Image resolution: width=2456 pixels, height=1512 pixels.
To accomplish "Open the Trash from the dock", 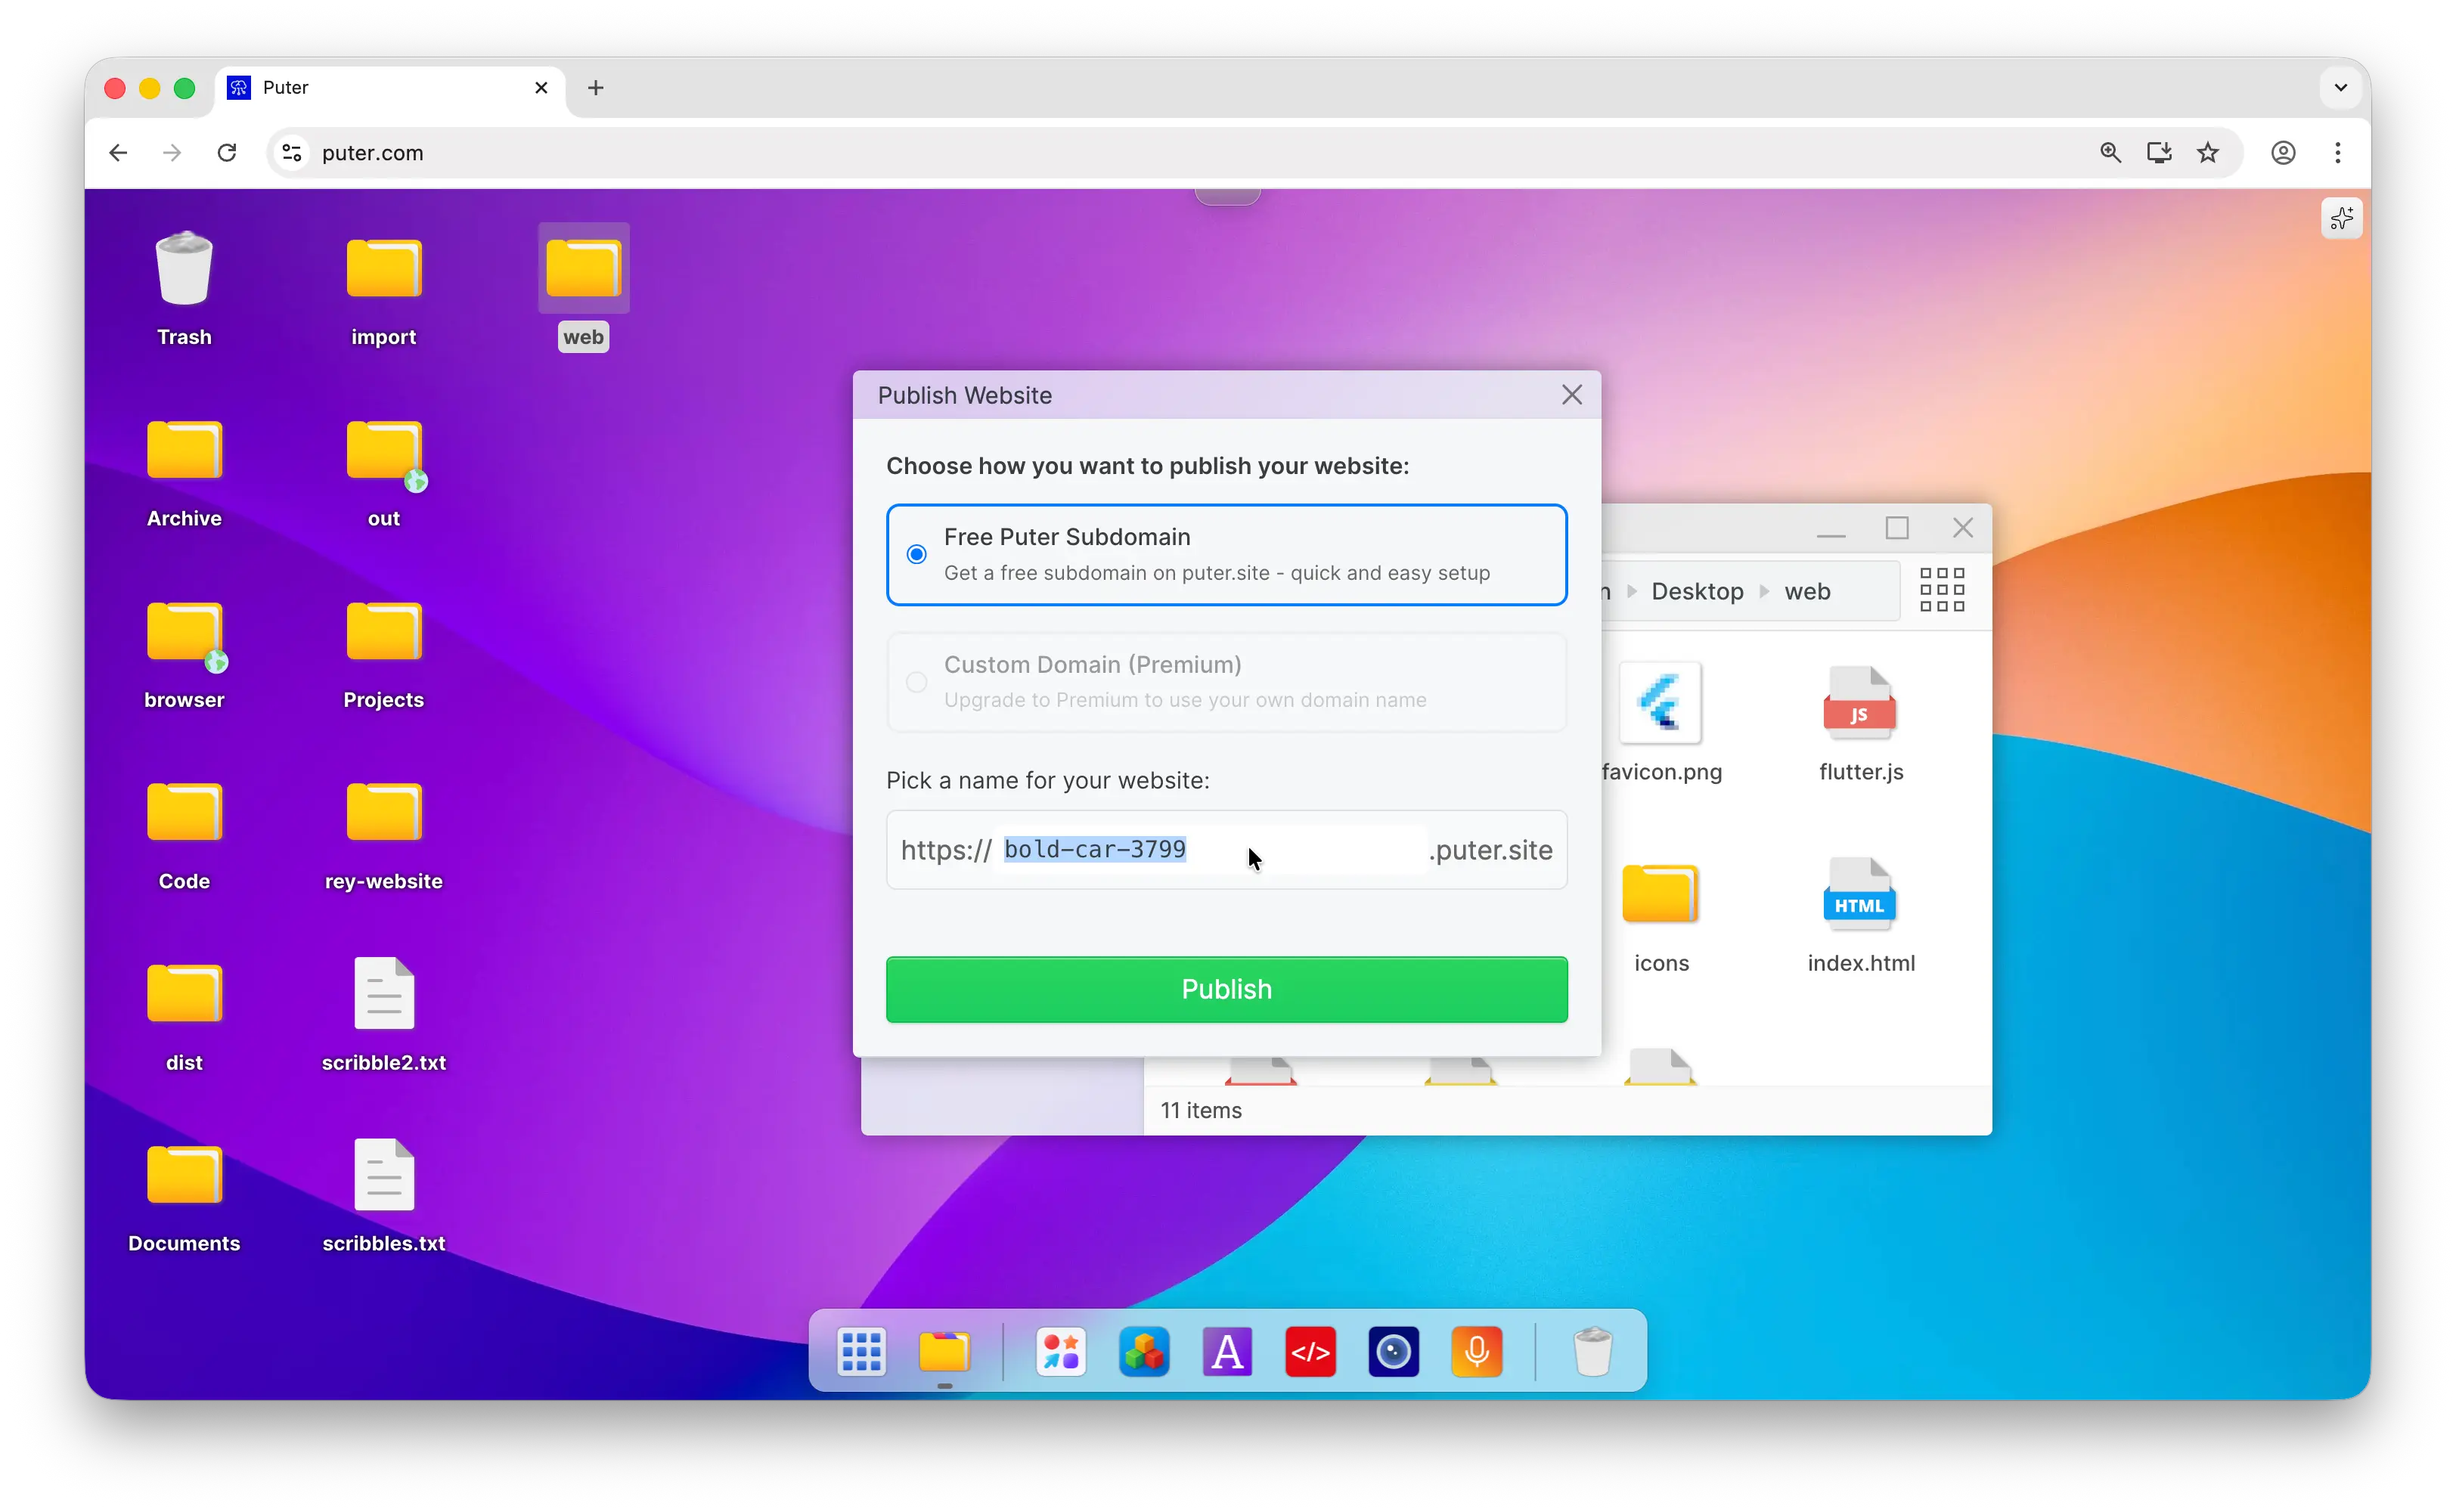I will click(x=1593, y=1351).
